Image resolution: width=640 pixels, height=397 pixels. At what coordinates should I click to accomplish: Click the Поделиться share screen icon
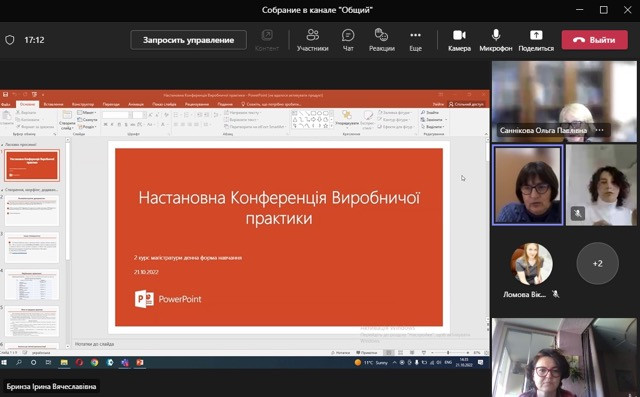536,40
